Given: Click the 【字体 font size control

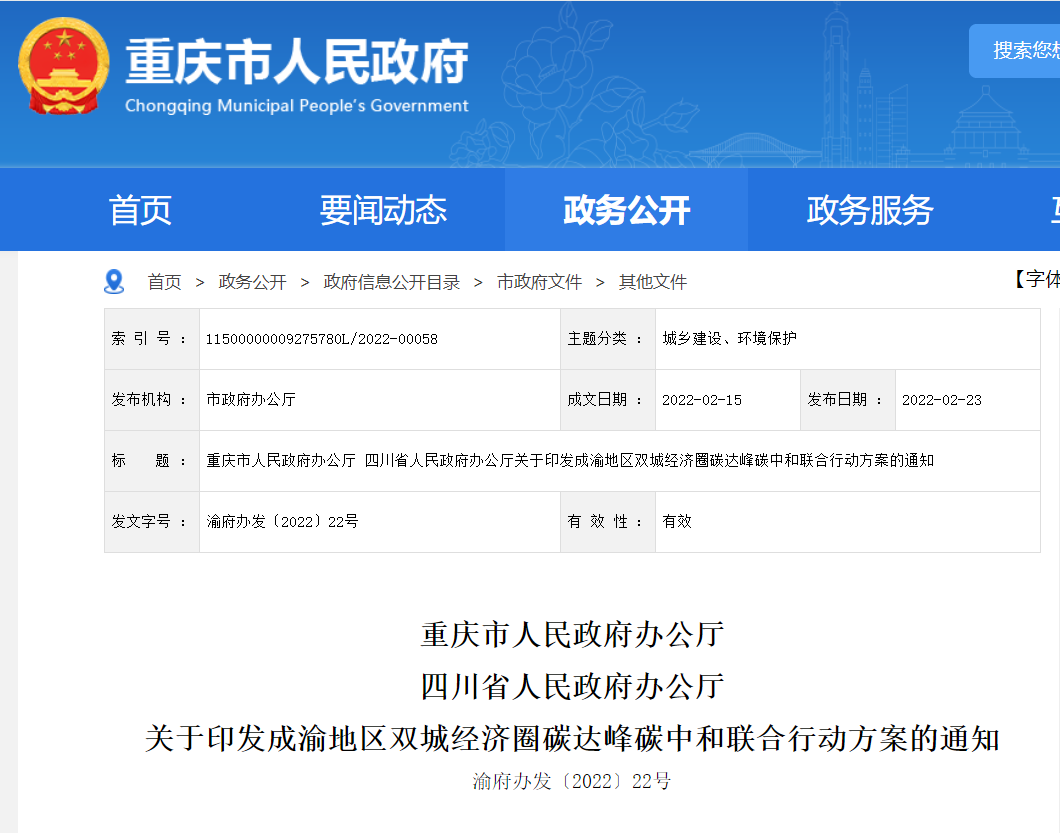Looking at the screenshot, I should point(1036,280).
